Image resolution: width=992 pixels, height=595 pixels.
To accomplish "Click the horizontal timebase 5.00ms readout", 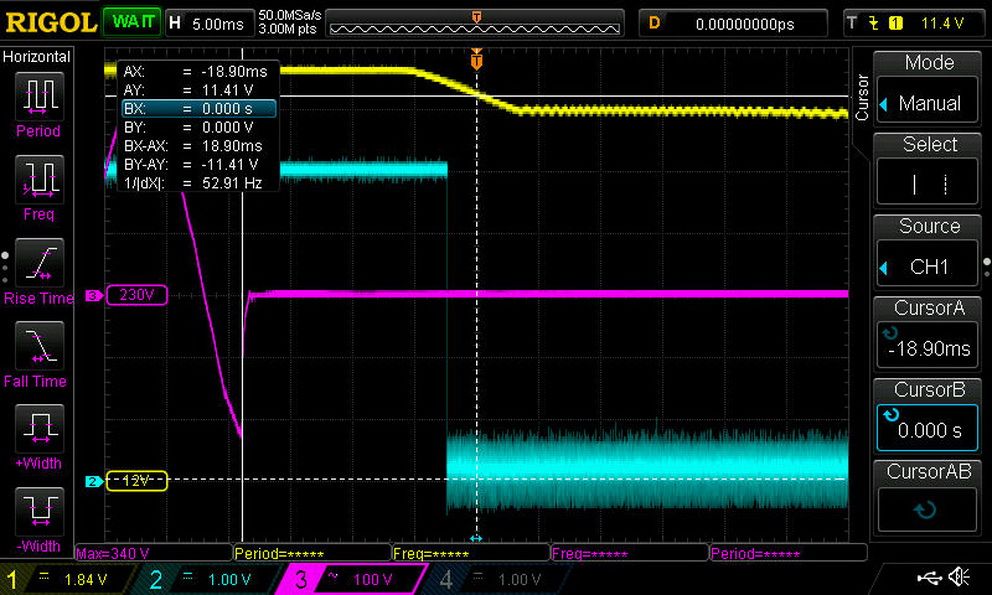I will pyautogui.click(x=209, y=24).
